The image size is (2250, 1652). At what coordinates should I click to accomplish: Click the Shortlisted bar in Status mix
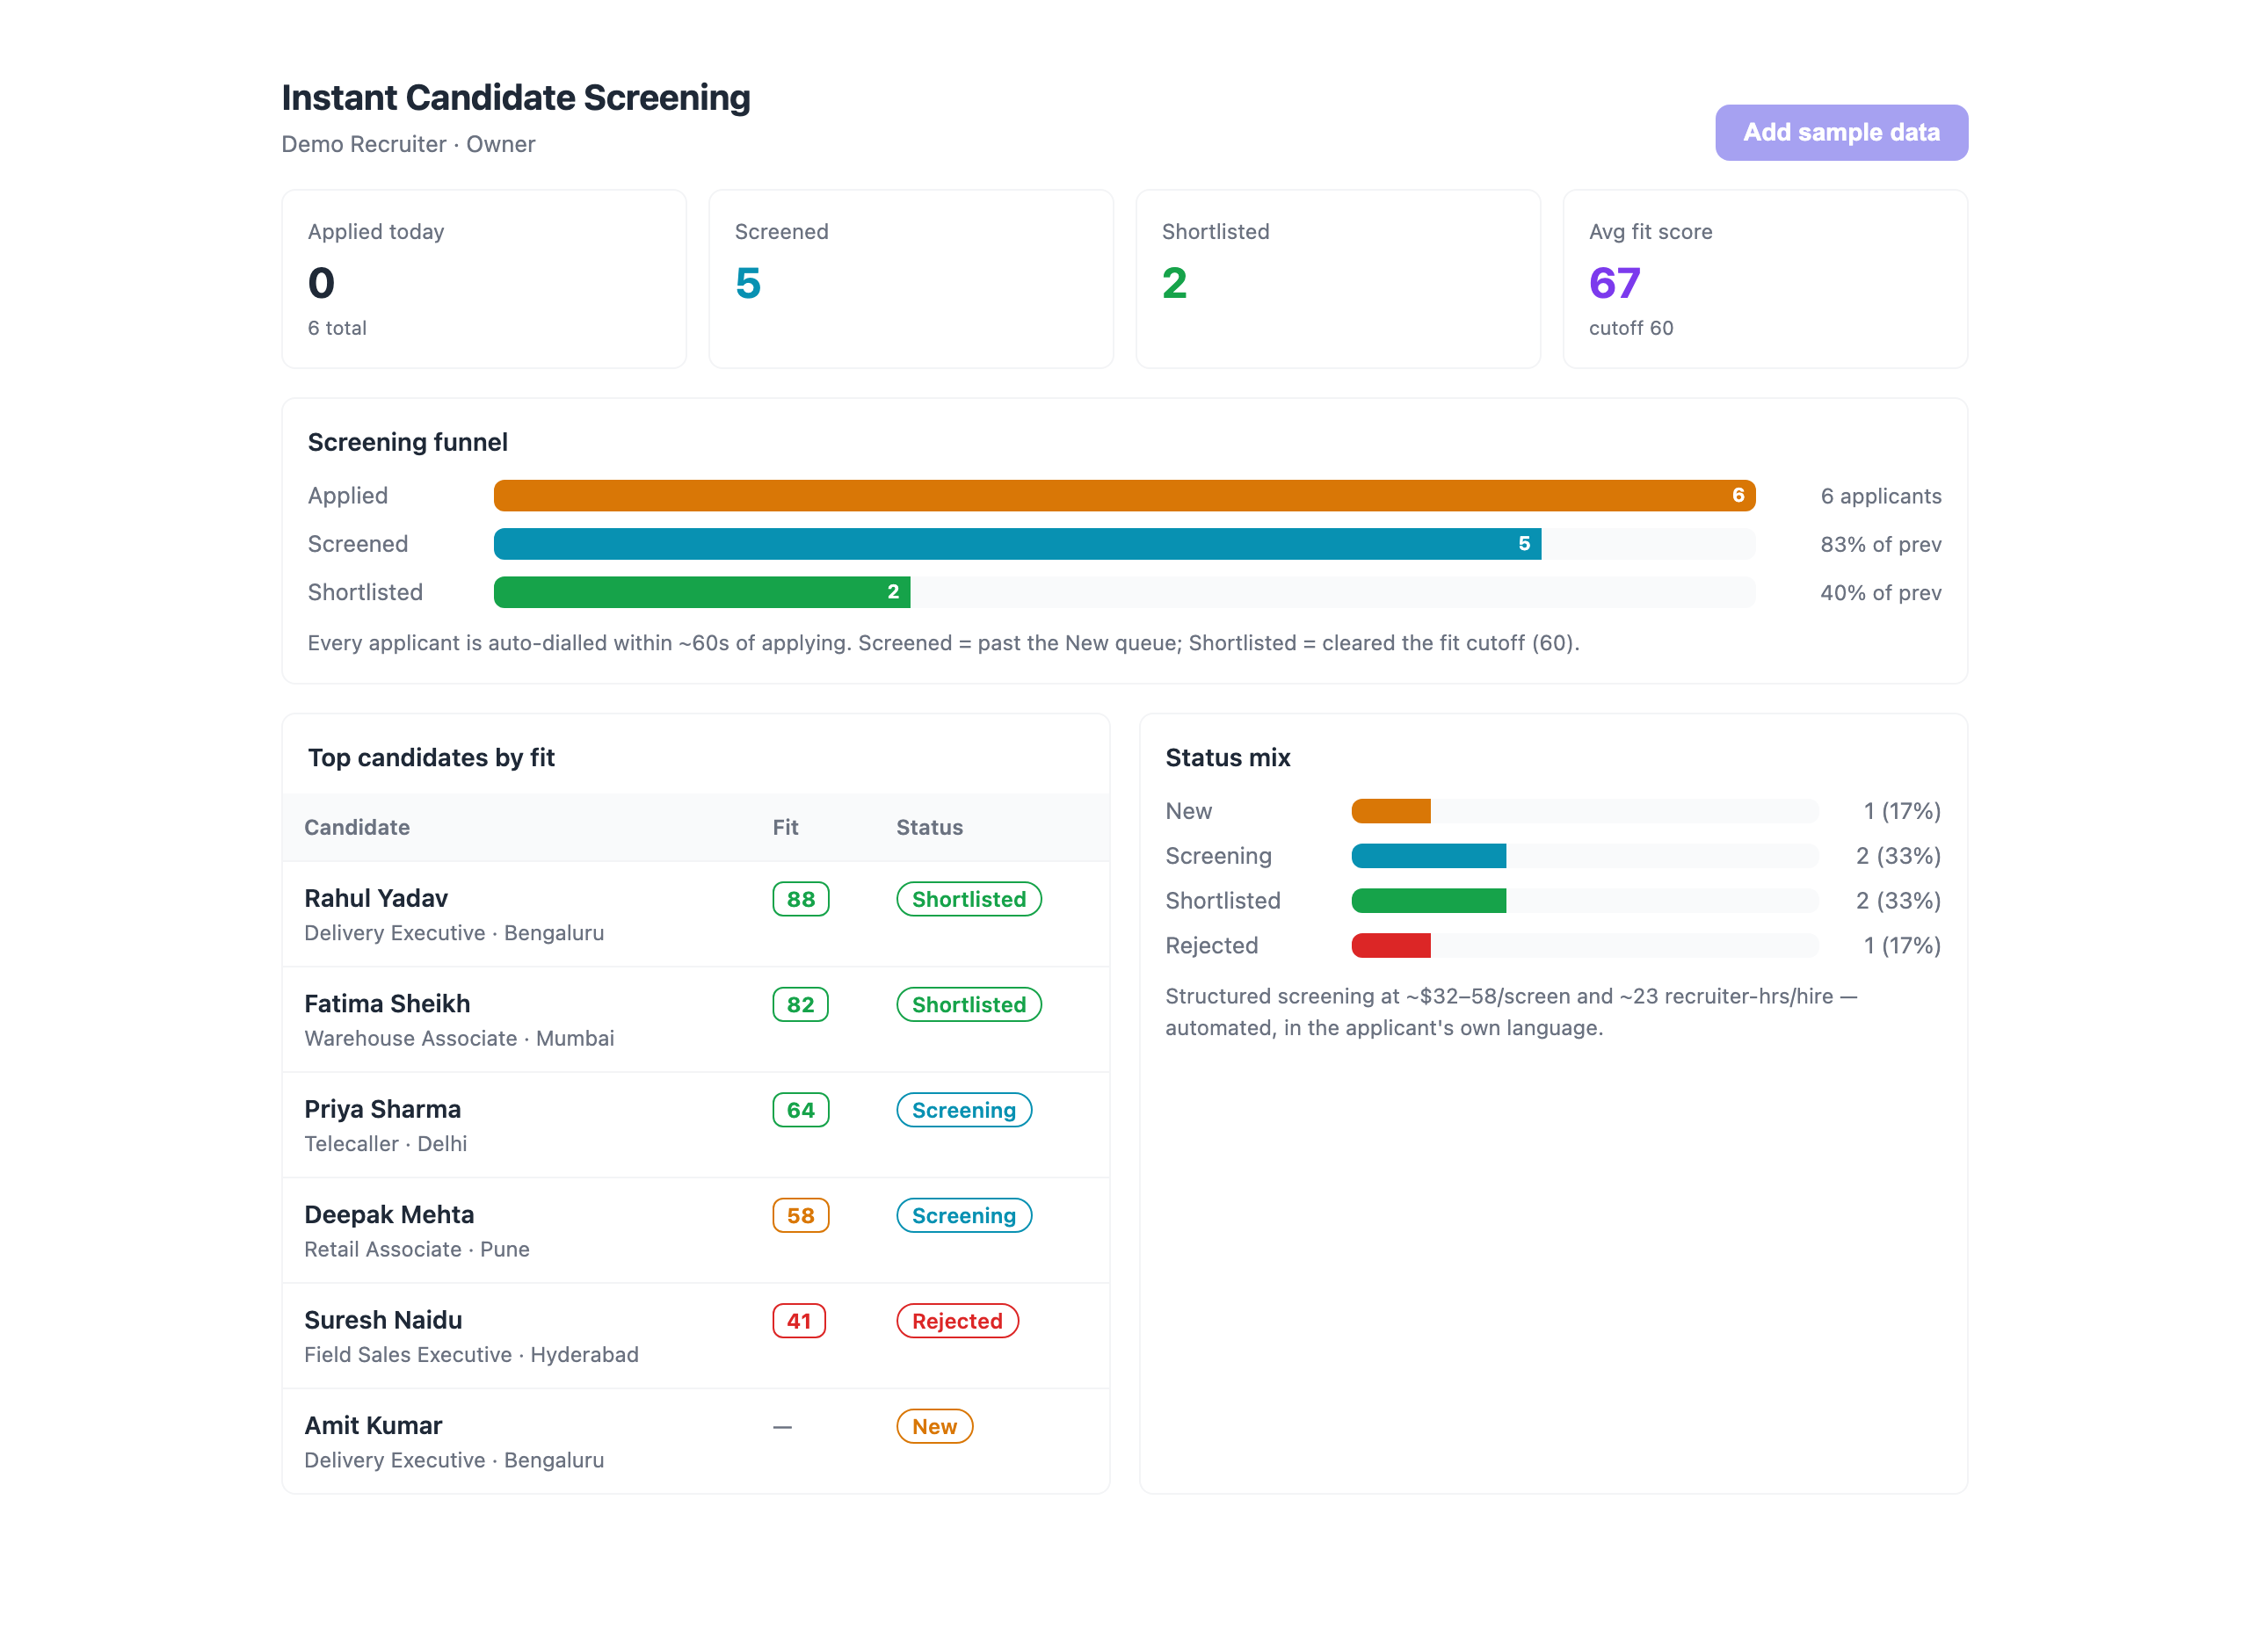pyautogui.click(x=1428, y=901)
